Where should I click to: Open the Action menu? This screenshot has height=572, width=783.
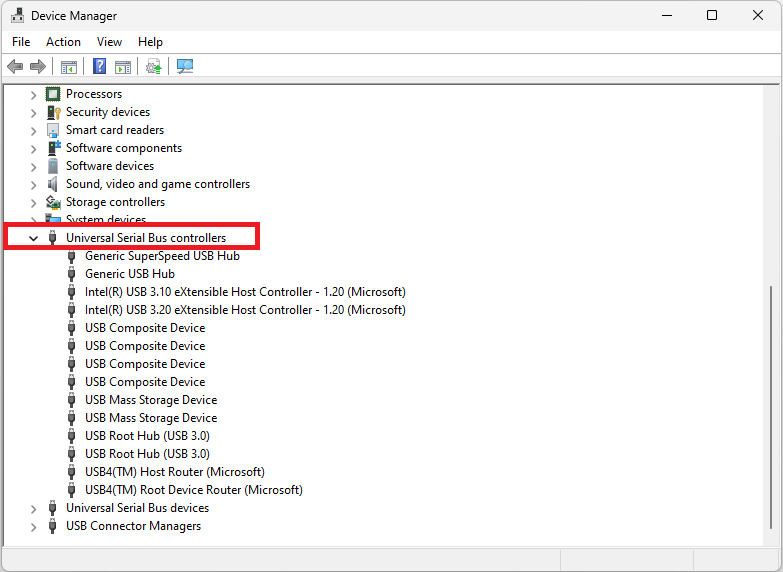(63, 42)
